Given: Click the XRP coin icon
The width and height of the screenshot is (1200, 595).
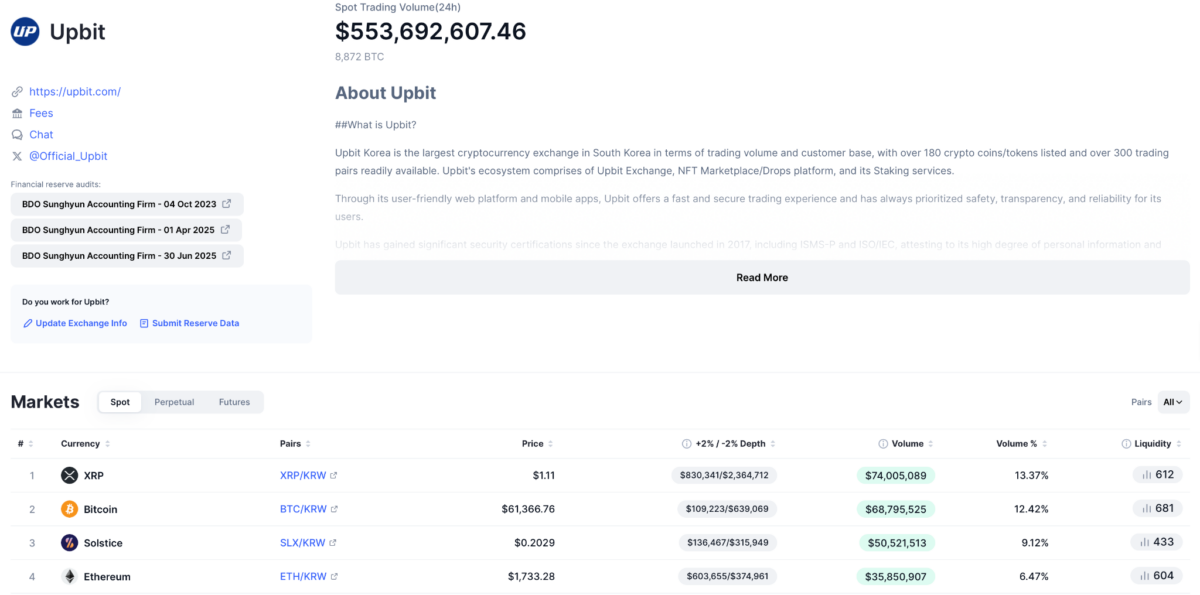Looking at the screenshot, I should [69, 475].
